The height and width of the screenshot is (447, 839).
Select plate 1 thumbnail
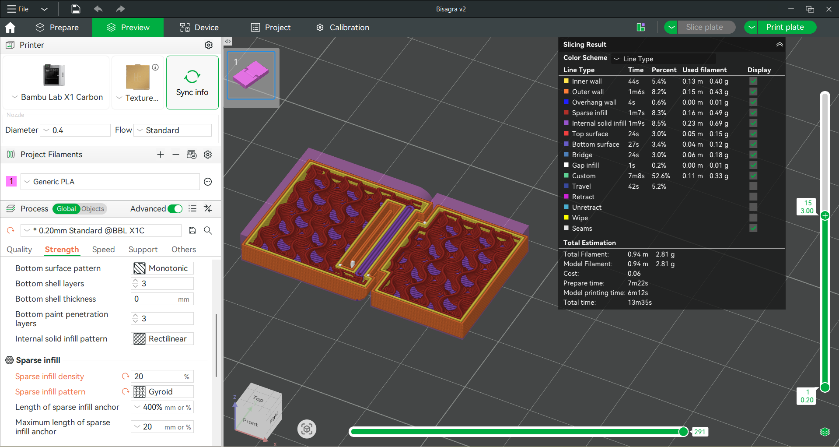[251, 75]
